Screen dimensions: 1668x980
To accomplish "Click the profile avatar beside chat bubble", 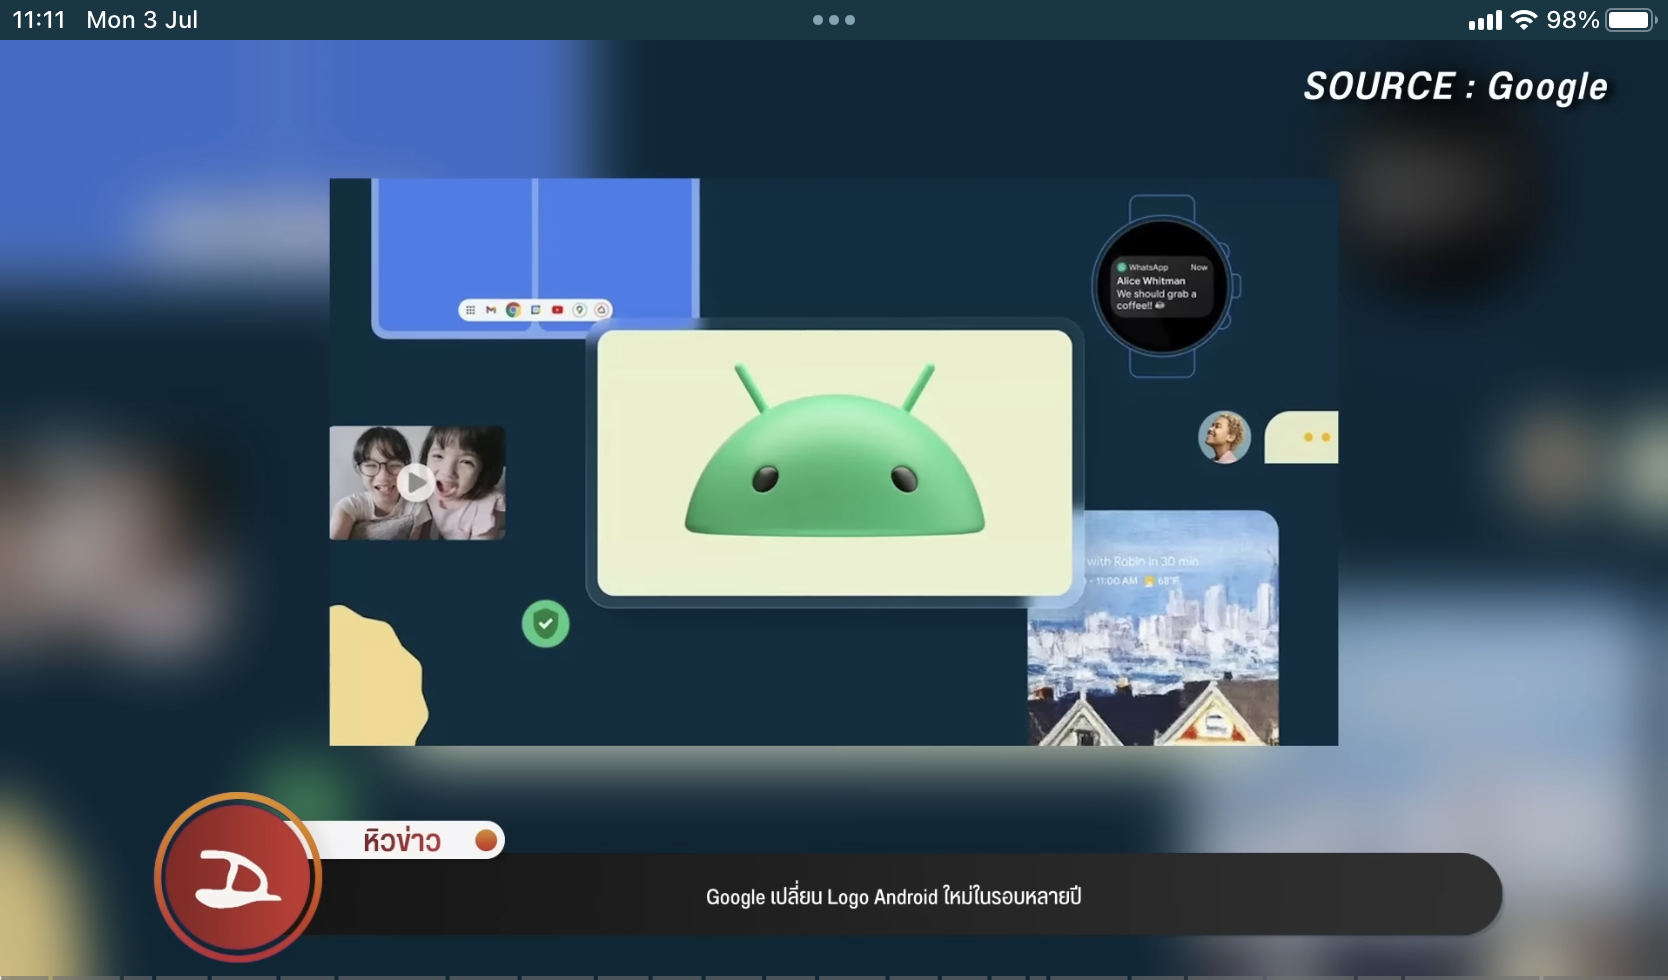I will coord(1224,437).
